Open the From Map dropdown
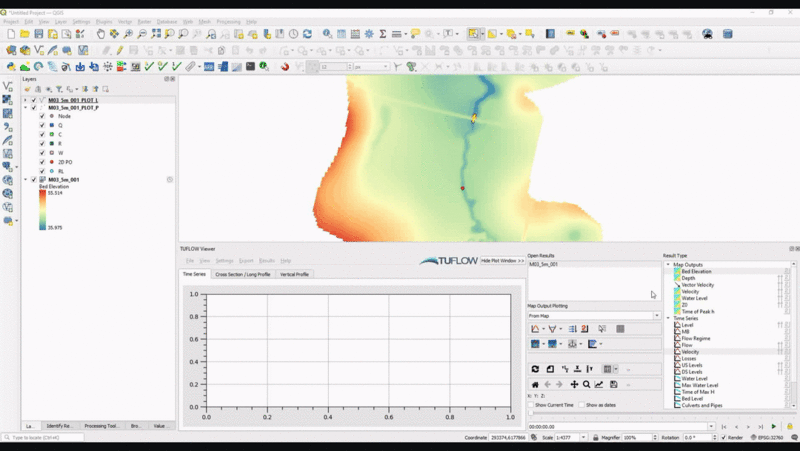The width and height of the screenshot is (800, 451). click(x=594, y=316)
